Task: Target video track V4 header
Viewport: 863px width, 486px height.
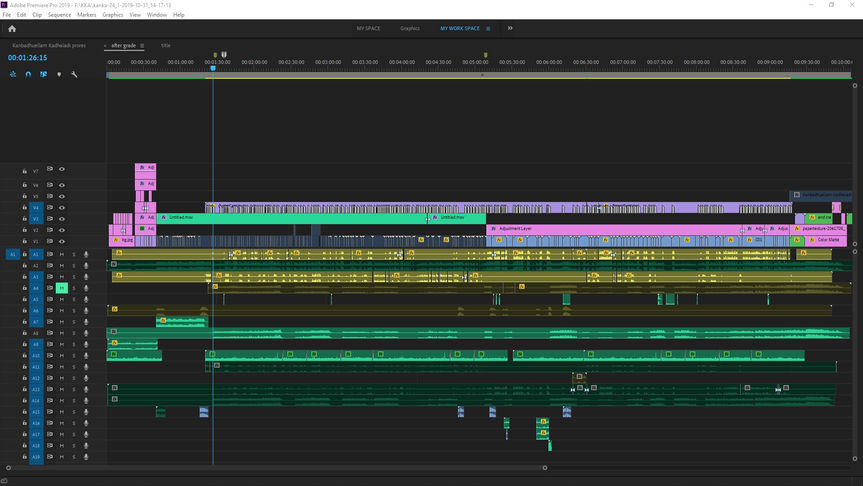Action: pos(36,207)
